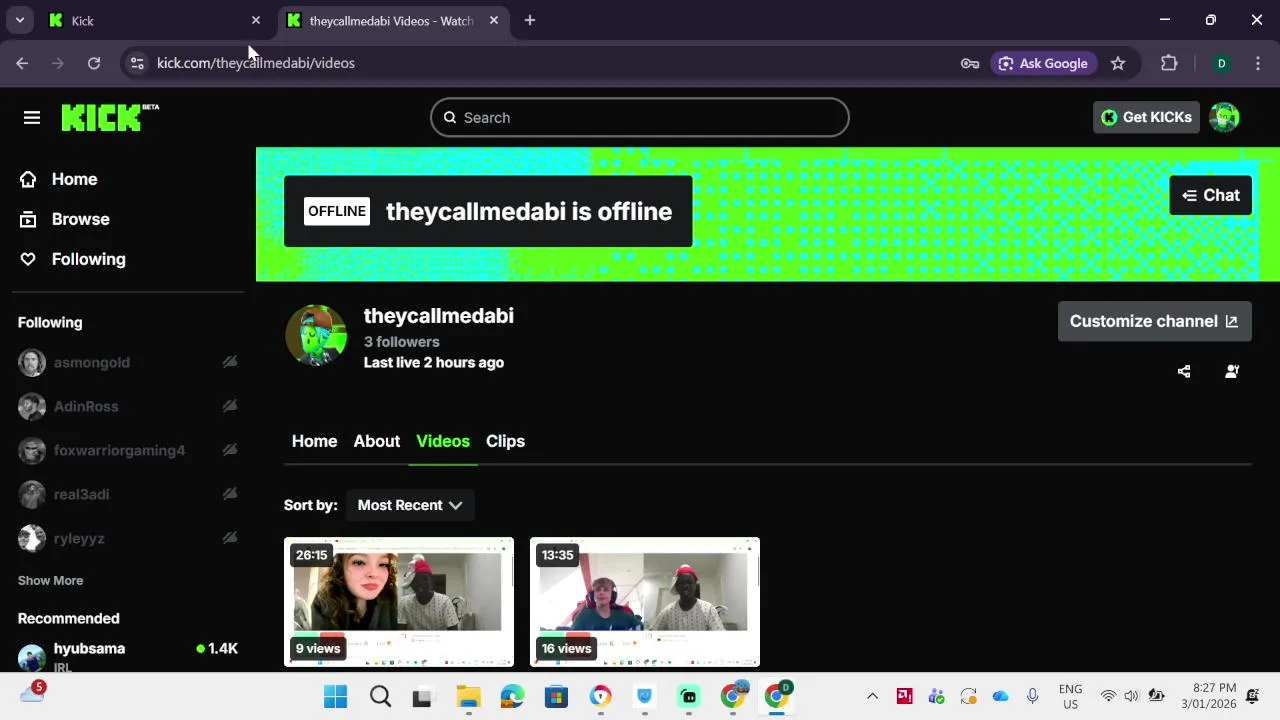Open the 13:35 video with 16 views
1280x720 pixels.
pos(645,602)
